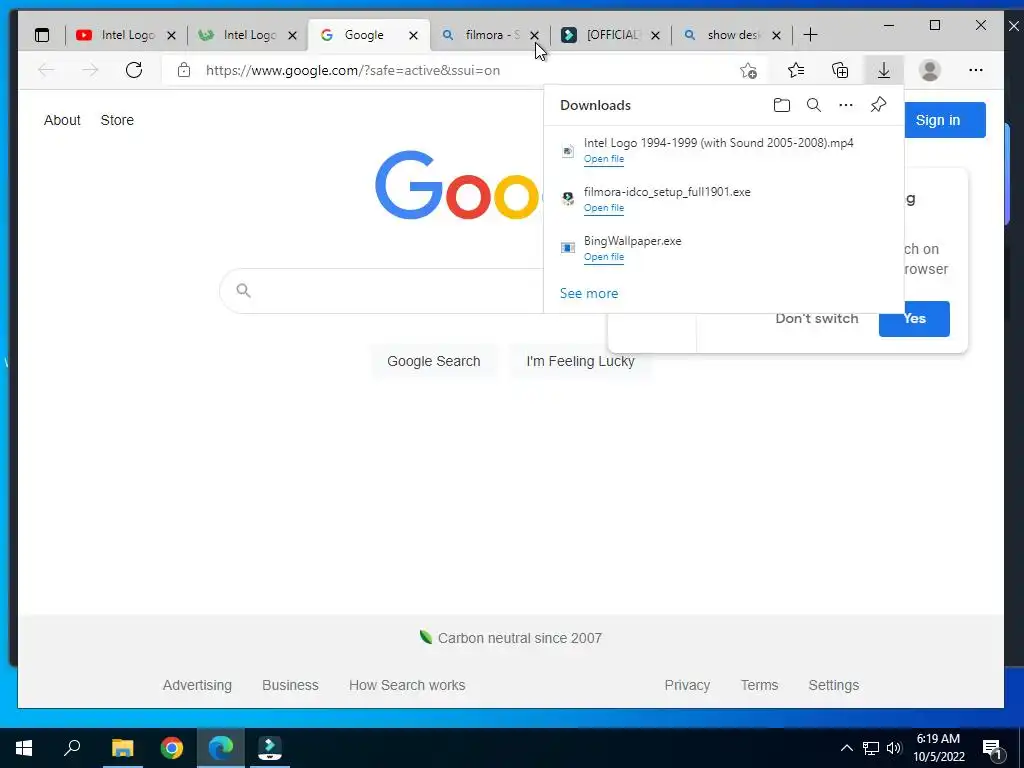1024x768 pixels.
Task: Click I'm Feeling Lucky button
Action: (x=580, y=361)
